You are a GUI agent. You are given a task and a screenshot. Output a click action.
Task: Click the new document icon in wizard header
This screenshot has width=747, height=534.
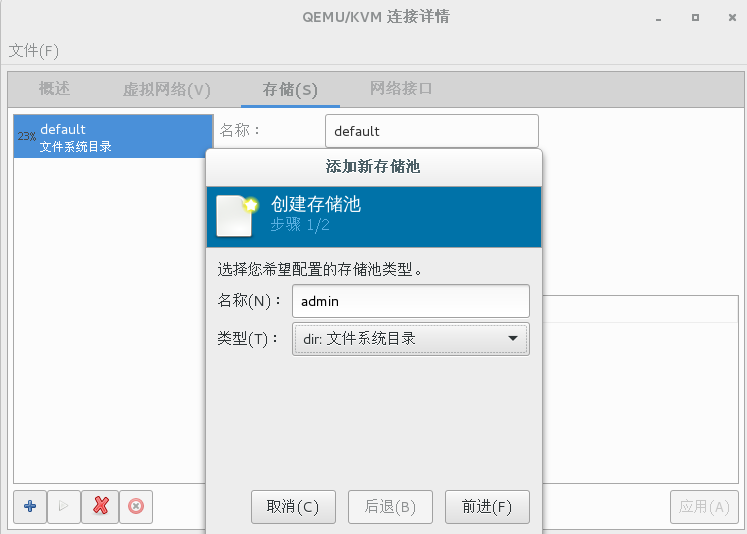point(237,216)
